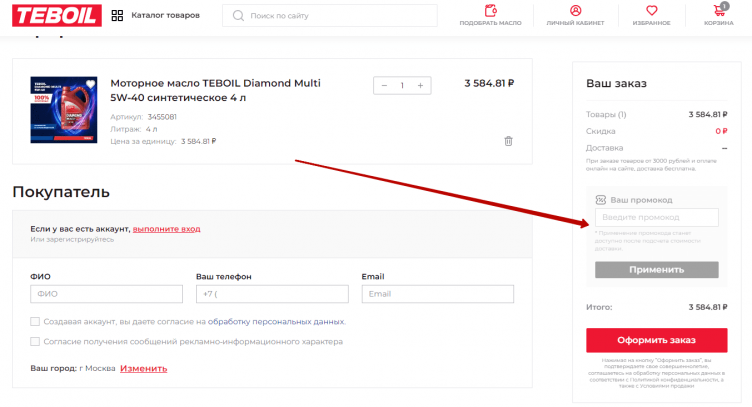Click the выполните вход login link
This screenshot has height=407, width=752.
(x=166, y=229)
